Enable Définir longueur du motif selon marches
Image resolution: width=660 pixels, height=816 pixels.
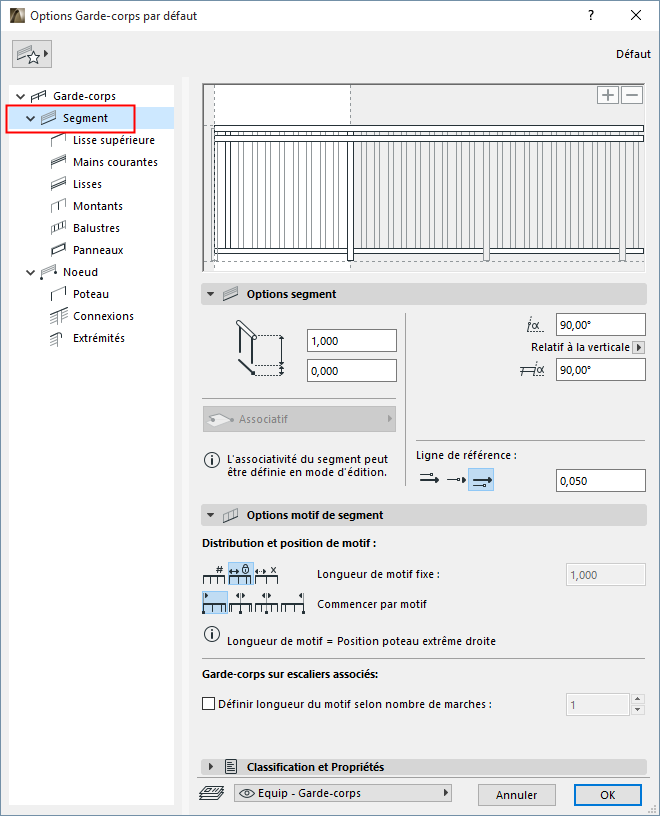tap(208, 704)
